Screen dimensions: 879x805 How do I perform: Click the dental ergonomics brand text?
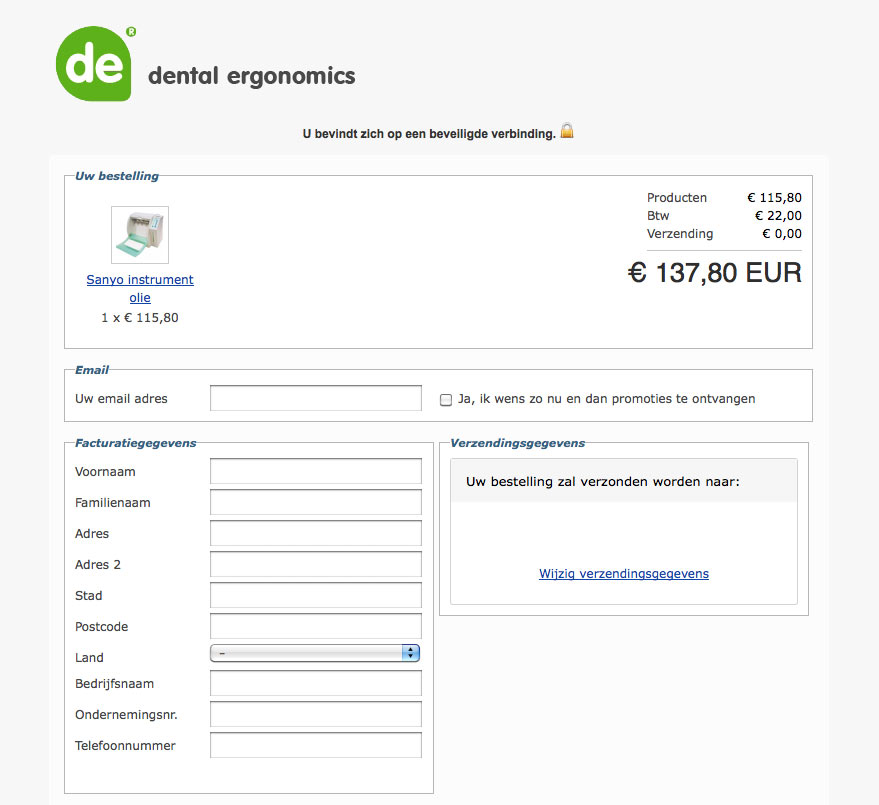[x=252, y=77]
